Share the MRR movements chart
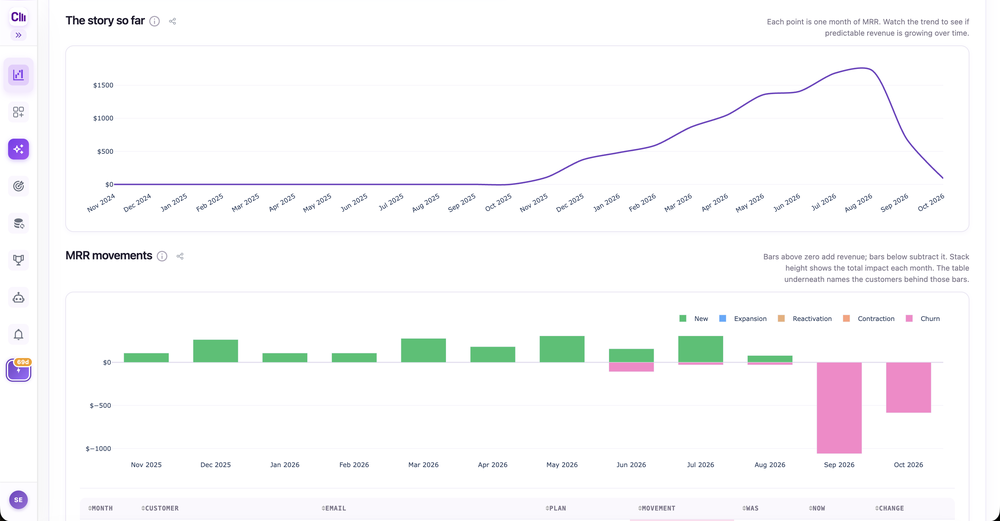This screenshot has height=521, width=1000. [180, 256]
